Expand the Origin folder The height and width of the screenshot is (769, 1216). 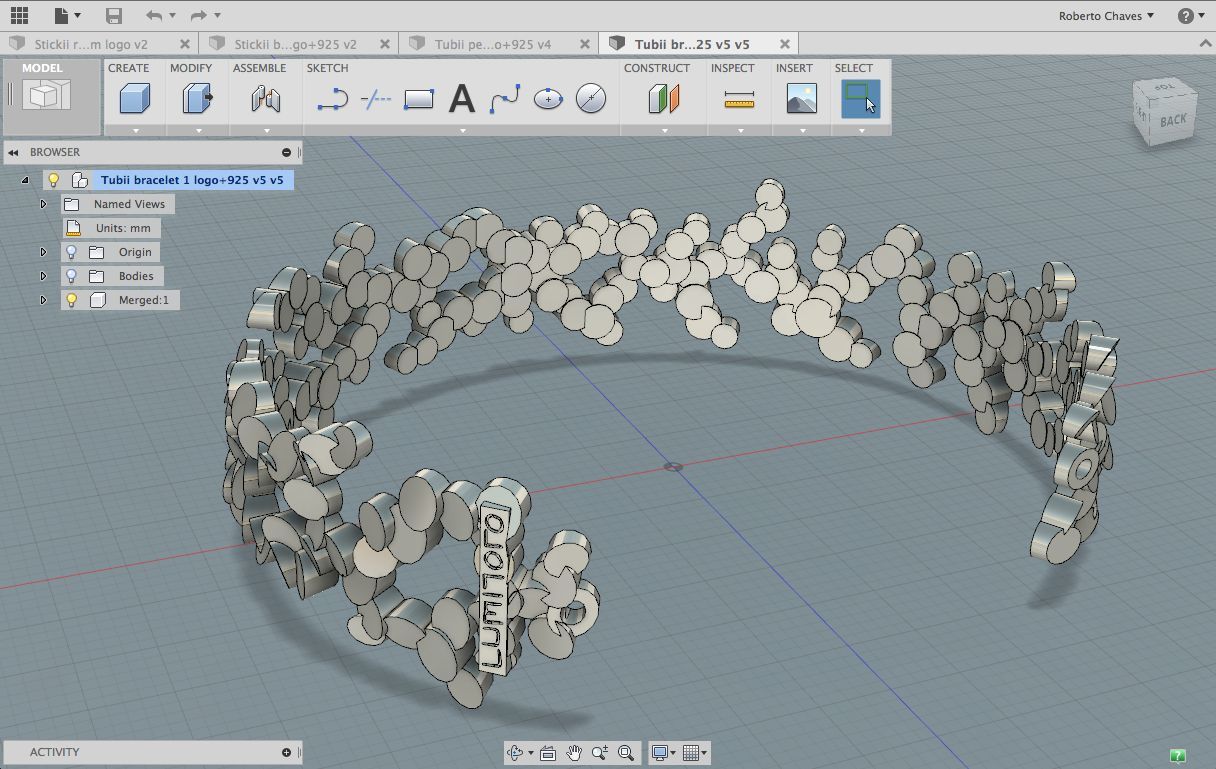coord(43,252)
